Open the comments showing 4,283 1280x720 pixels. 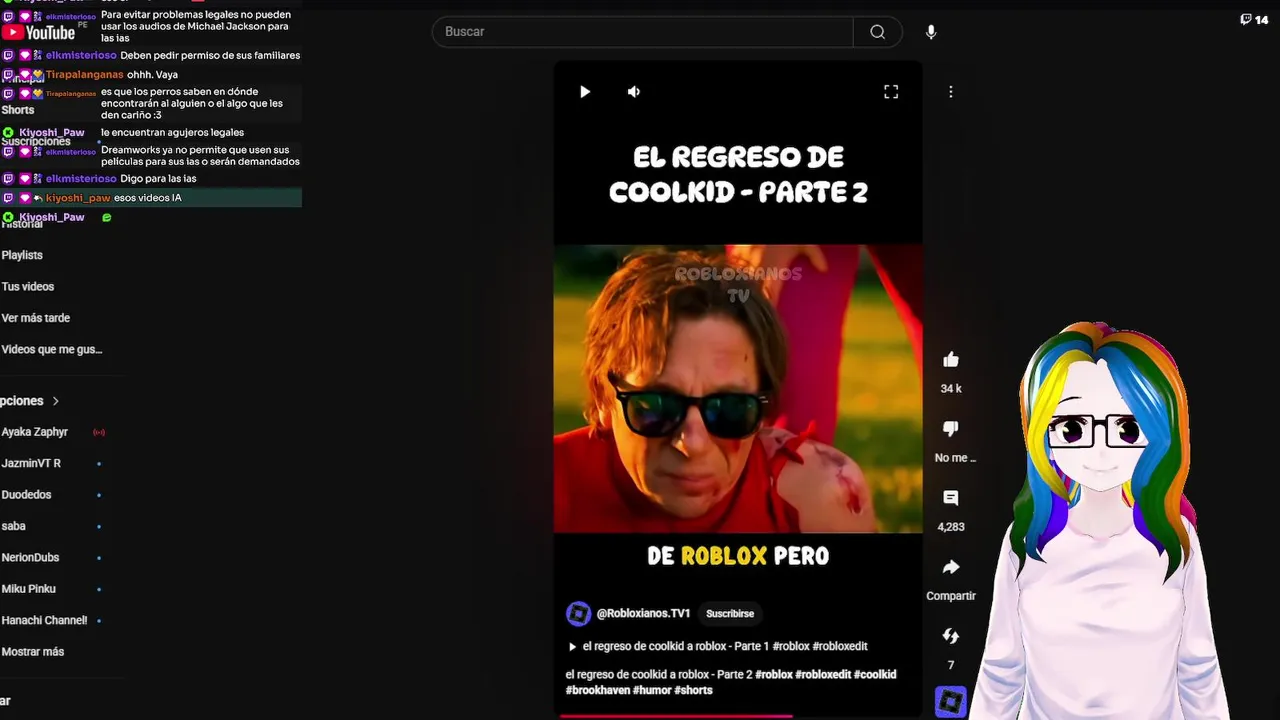[x=951, y=498]
